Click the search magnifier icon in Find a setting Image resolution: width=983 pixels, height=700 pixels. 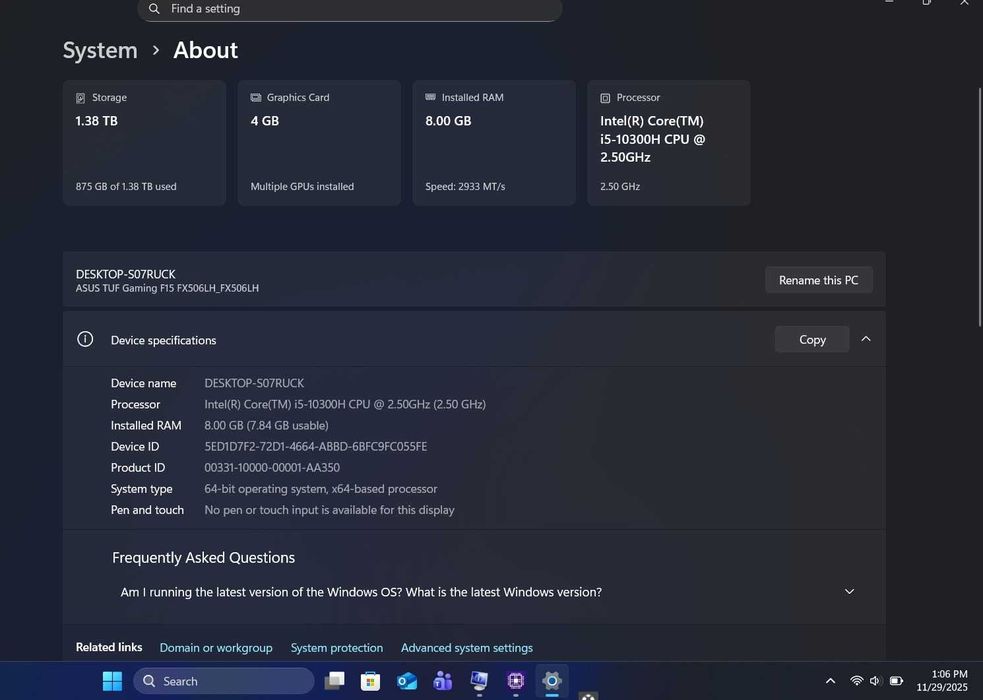coord(154,9)
